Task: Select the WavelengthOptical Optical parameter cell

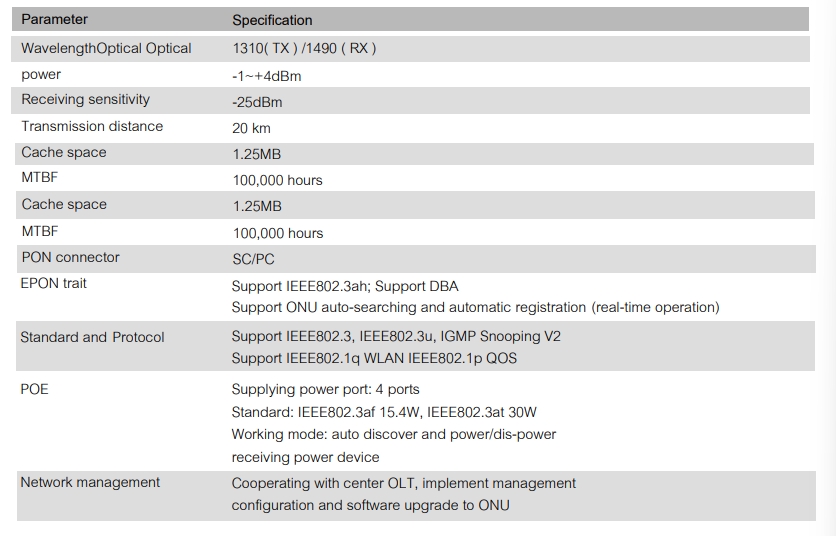Action: (106, 48)
